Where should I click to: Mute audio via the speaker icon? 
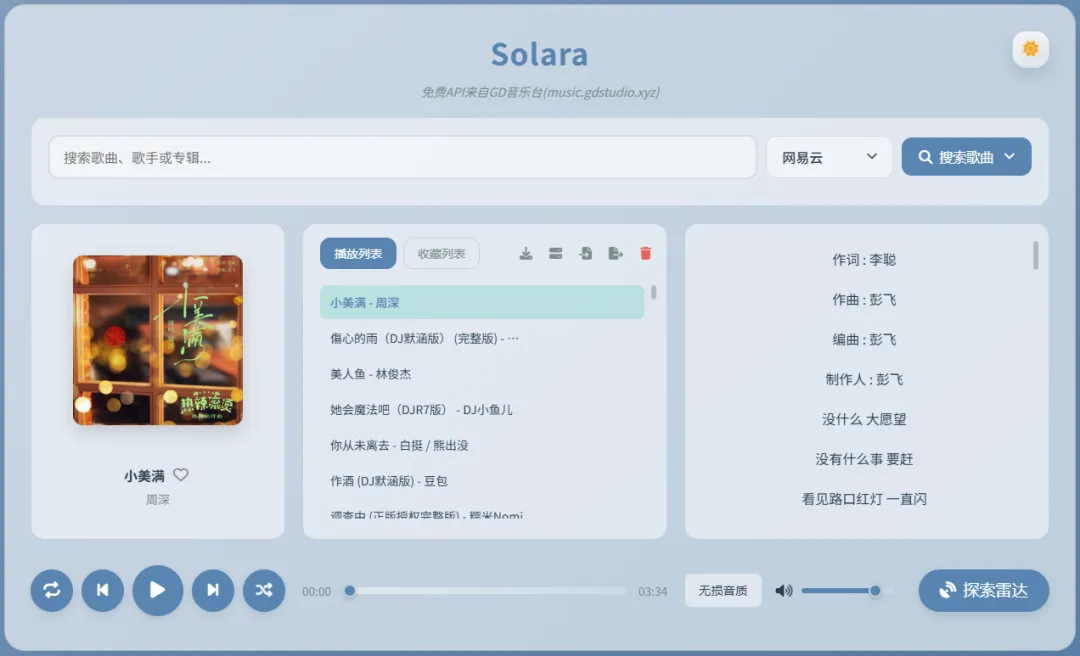click(783, 590)
